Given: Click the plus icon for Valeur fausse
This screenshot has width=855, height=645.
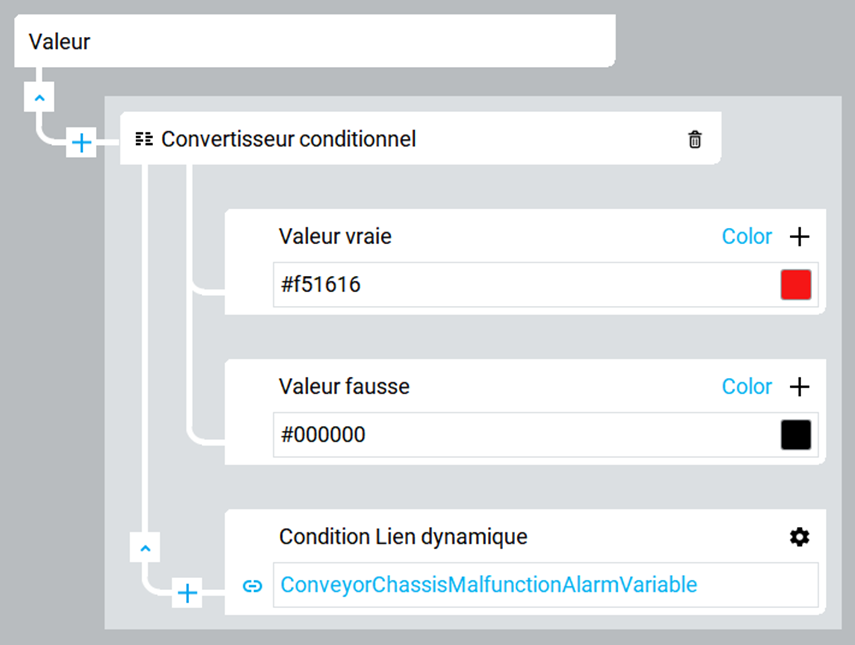Looking at the screenshot, I should (799, 387).
